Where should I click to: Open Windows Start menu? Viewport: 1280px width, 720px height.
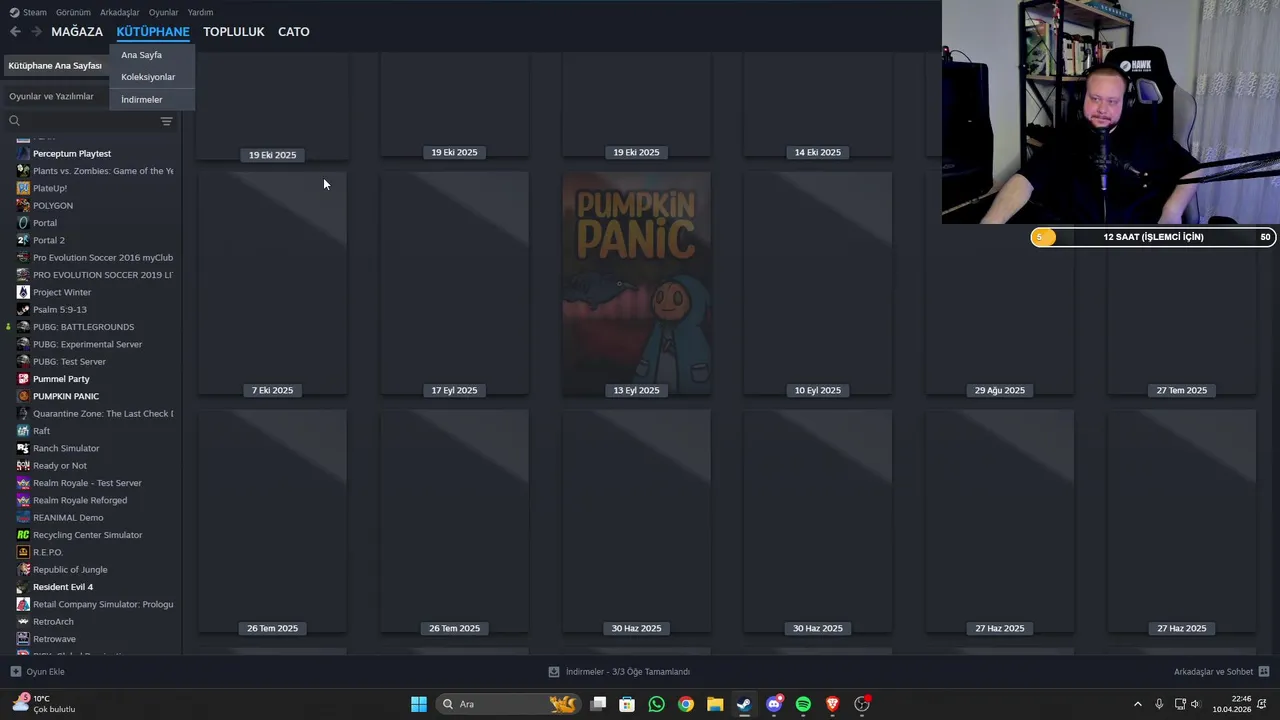[x=419, y=704]
